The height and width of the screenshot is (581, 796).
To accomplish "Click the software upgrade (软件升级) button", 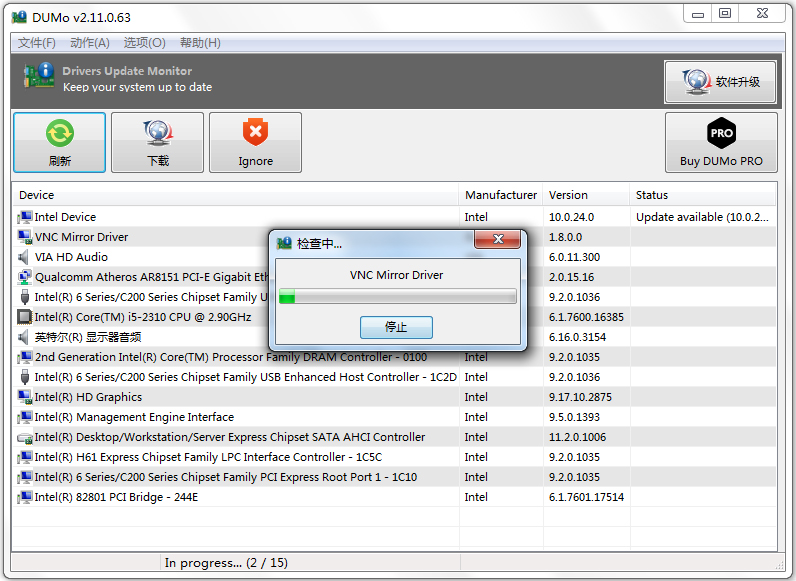I will coord(720,82).
